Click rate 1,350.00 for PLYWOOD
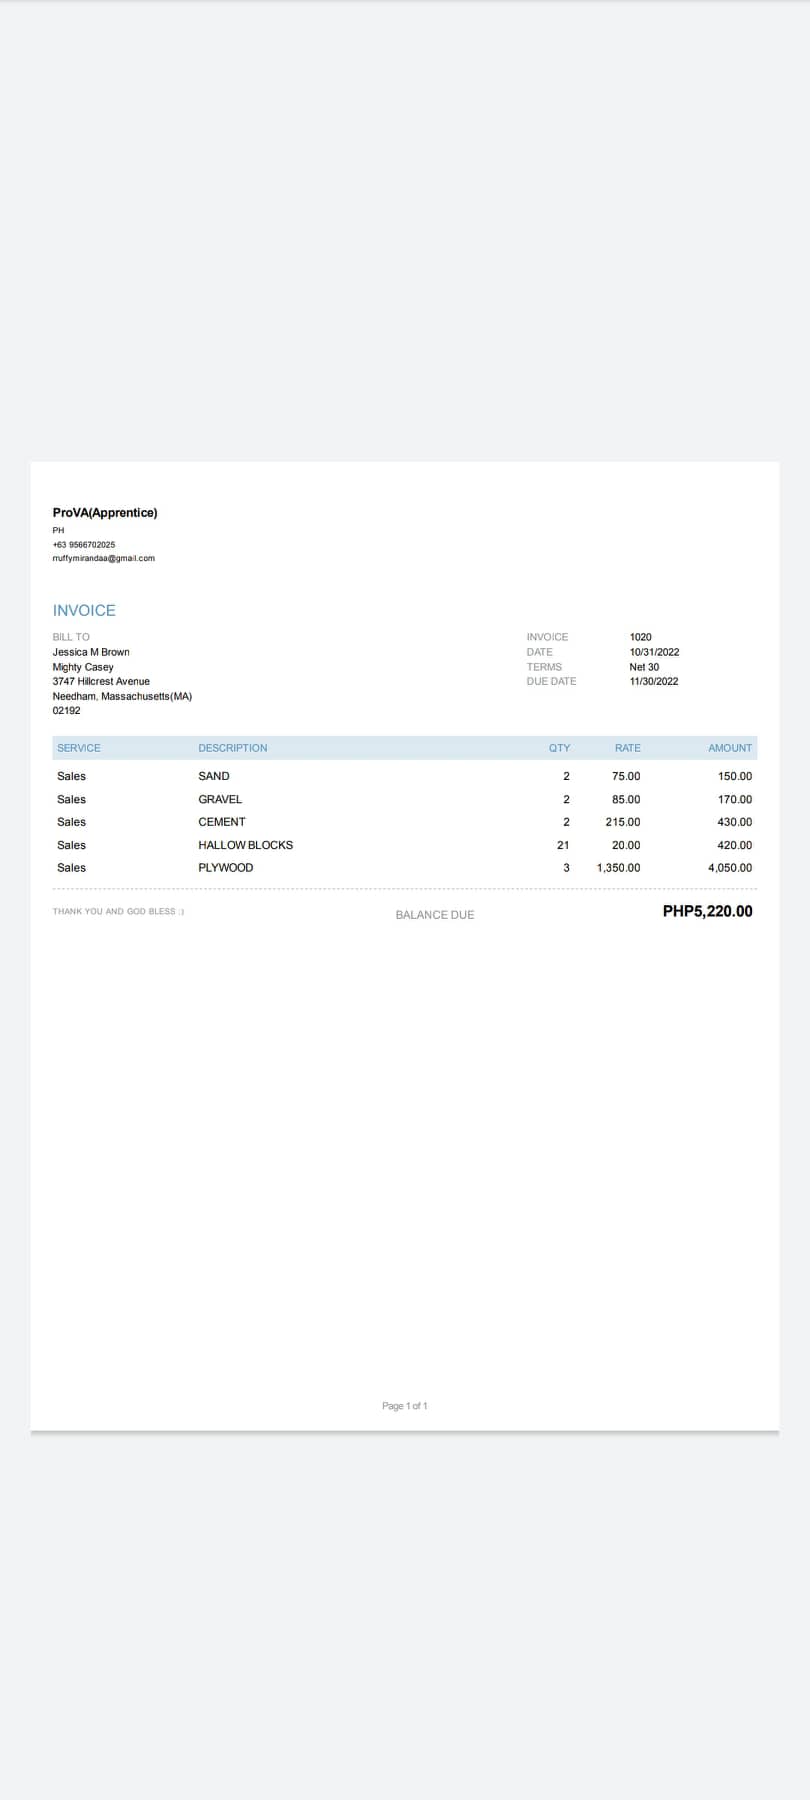This screenshot has width=810, height=1800. [x=619, y=868]
